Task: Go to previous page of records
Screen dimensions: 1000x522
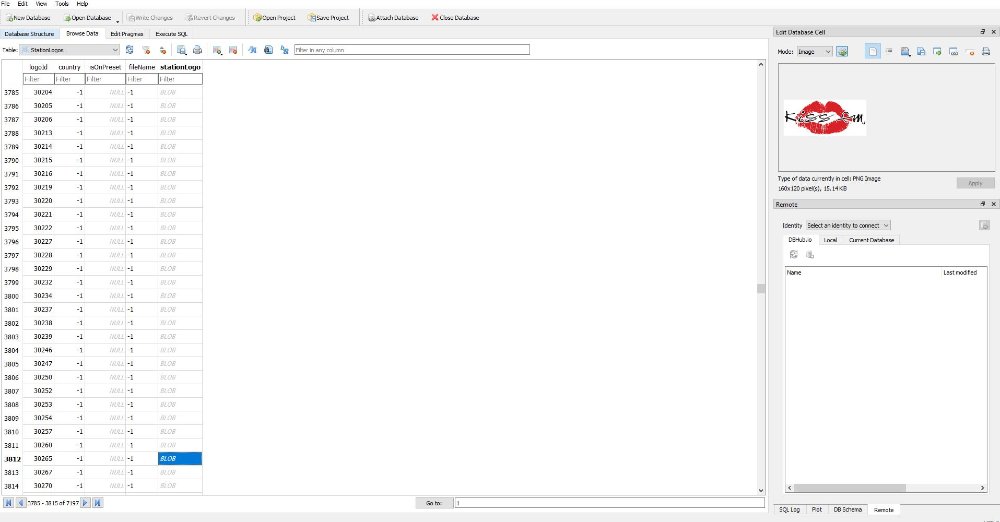Action: click(20, 503)
